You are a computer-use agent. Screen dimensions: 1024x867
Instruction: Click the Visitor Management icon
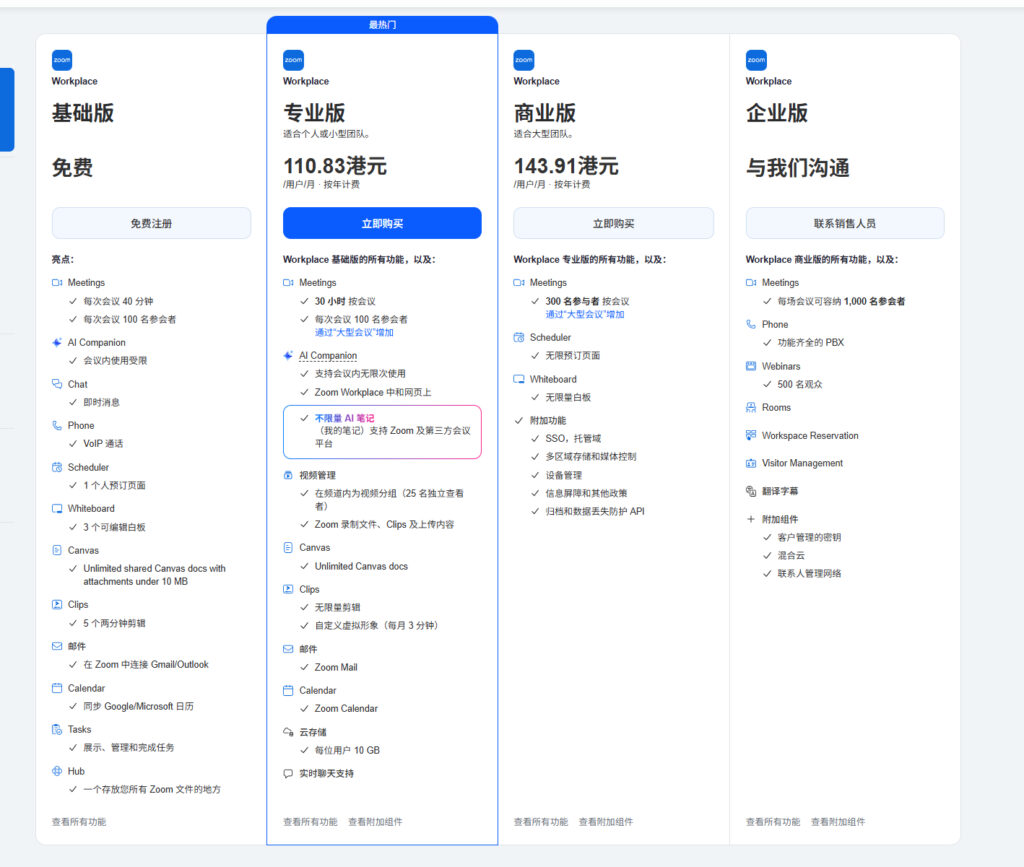pos(751,463)
